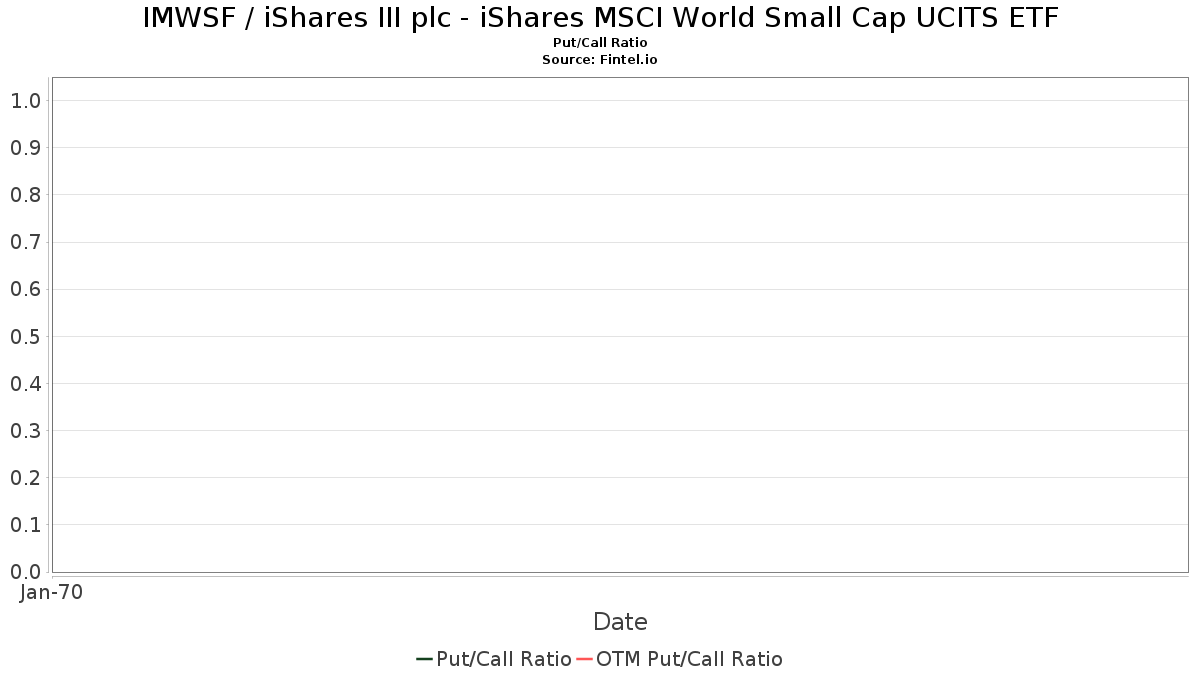Viewport: 1200px width, 675px height.
Task: Click the 0.3 y-axis tick label
Action: click(26, 431)
